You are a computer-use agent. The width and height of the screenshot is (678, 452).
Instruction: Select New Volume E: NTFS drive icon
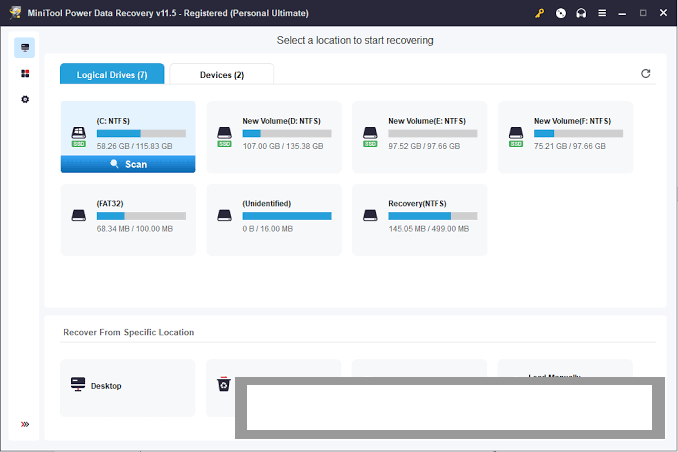point(370,136)
